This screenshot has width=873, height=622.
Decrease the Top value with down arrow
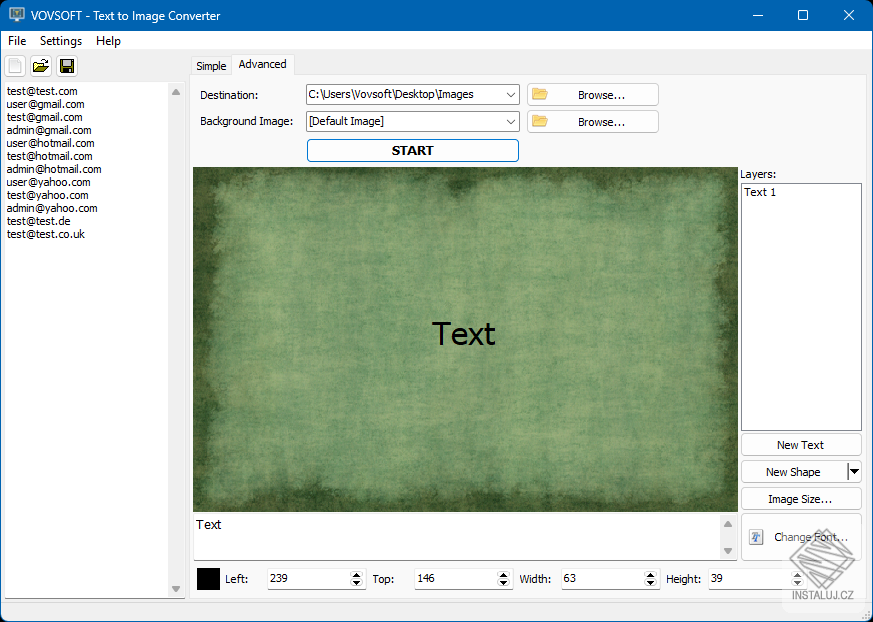(504, 583)
